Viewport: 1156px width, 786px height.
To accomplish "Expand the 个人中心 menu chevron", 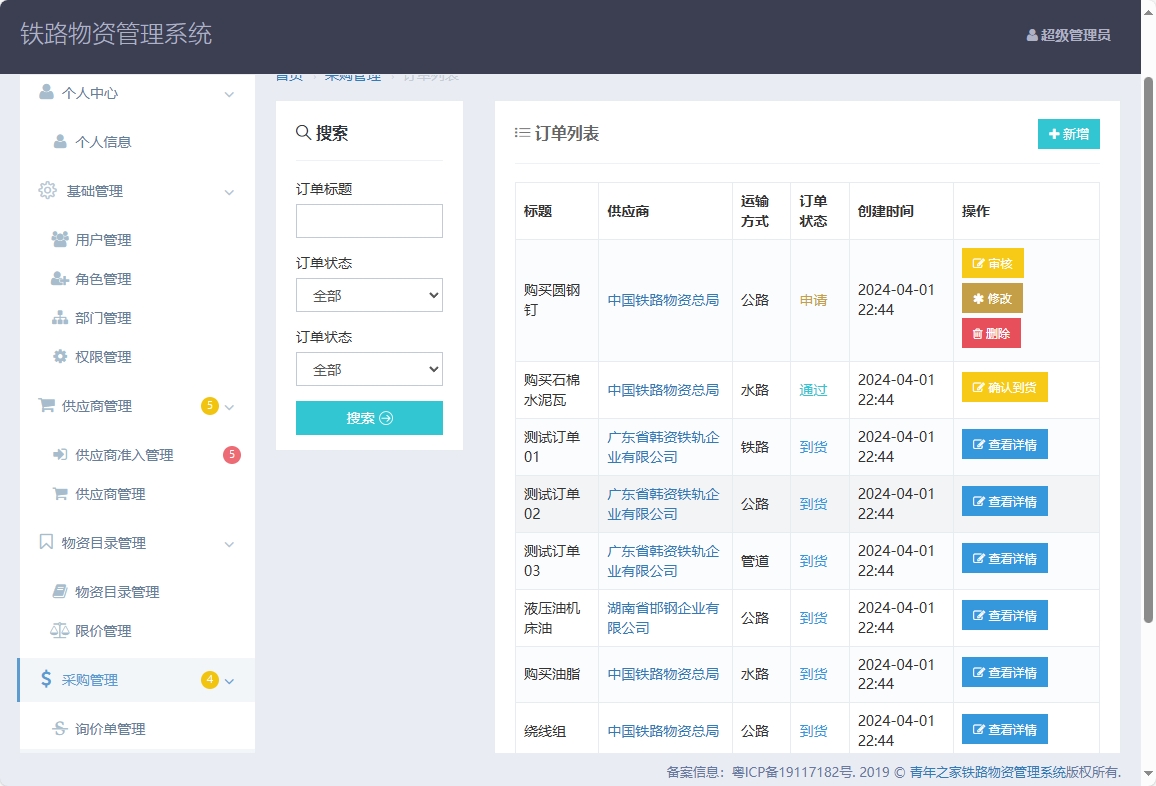I will click(x=230, y=92).
